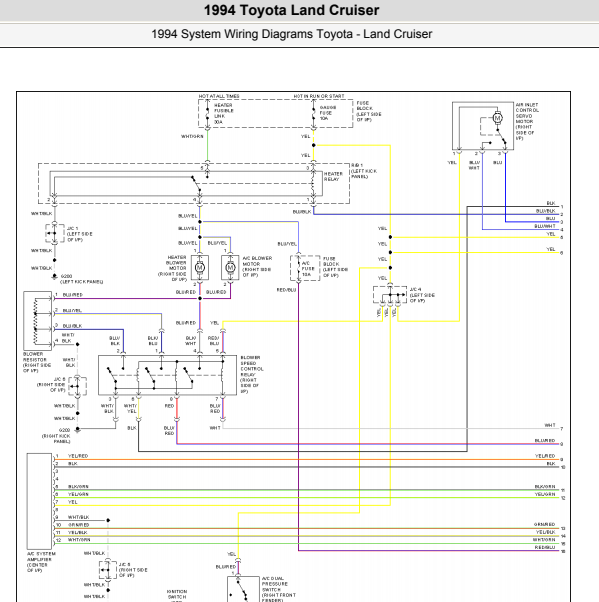Click the 'IGNITION SWITCH' label

177,594
